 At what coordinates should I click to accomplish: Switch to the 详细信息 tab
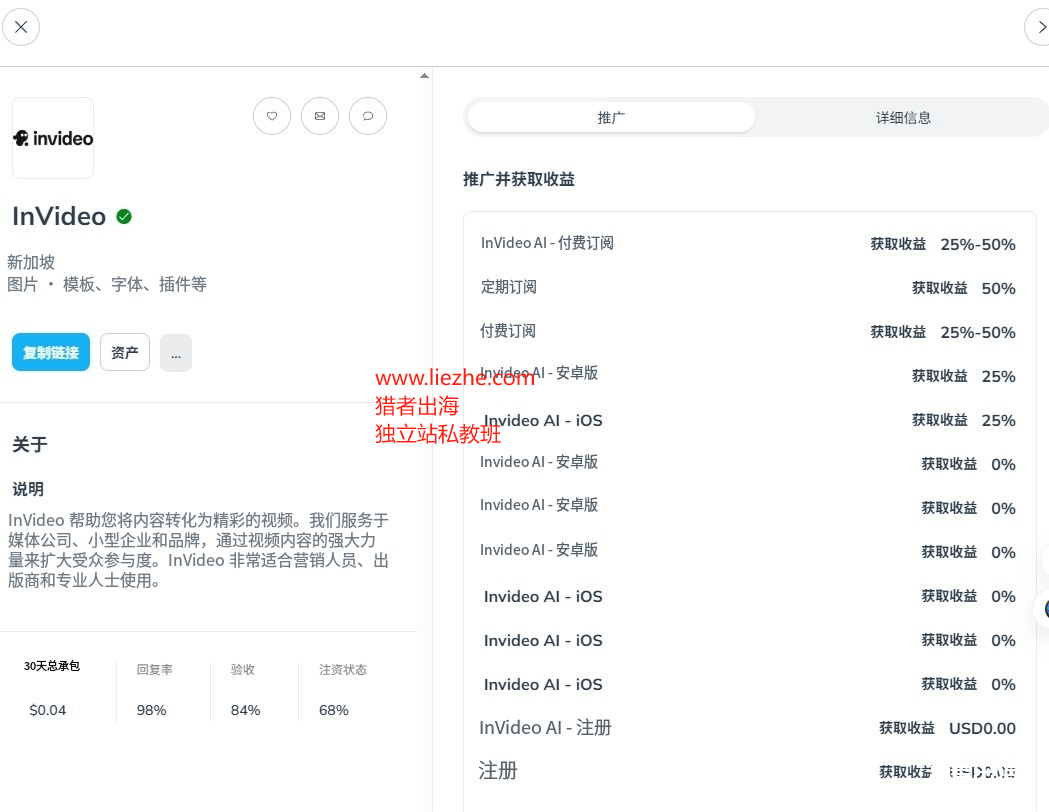pyautogui.click(x=903, y=118)
